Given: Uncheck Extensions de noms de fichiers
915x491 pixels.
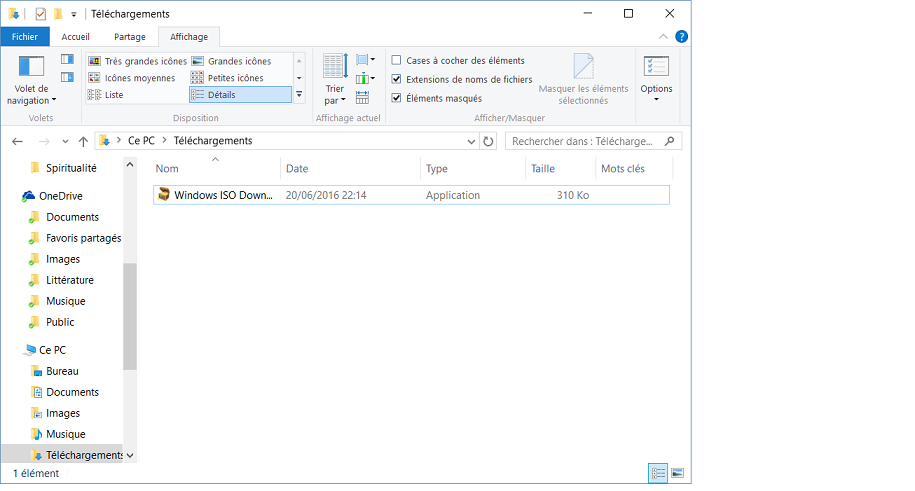Looking at the screenshot, I should pos(397,79).
